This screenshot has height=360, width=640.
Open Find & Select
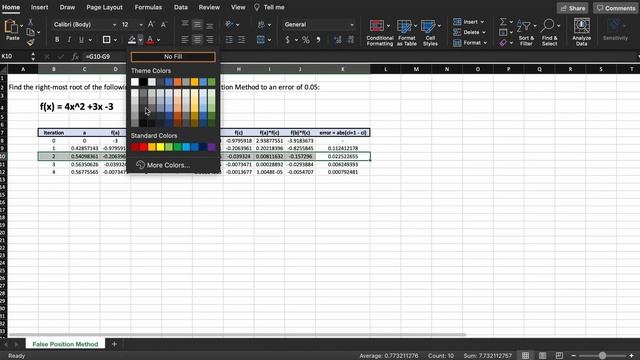point(549,33)
